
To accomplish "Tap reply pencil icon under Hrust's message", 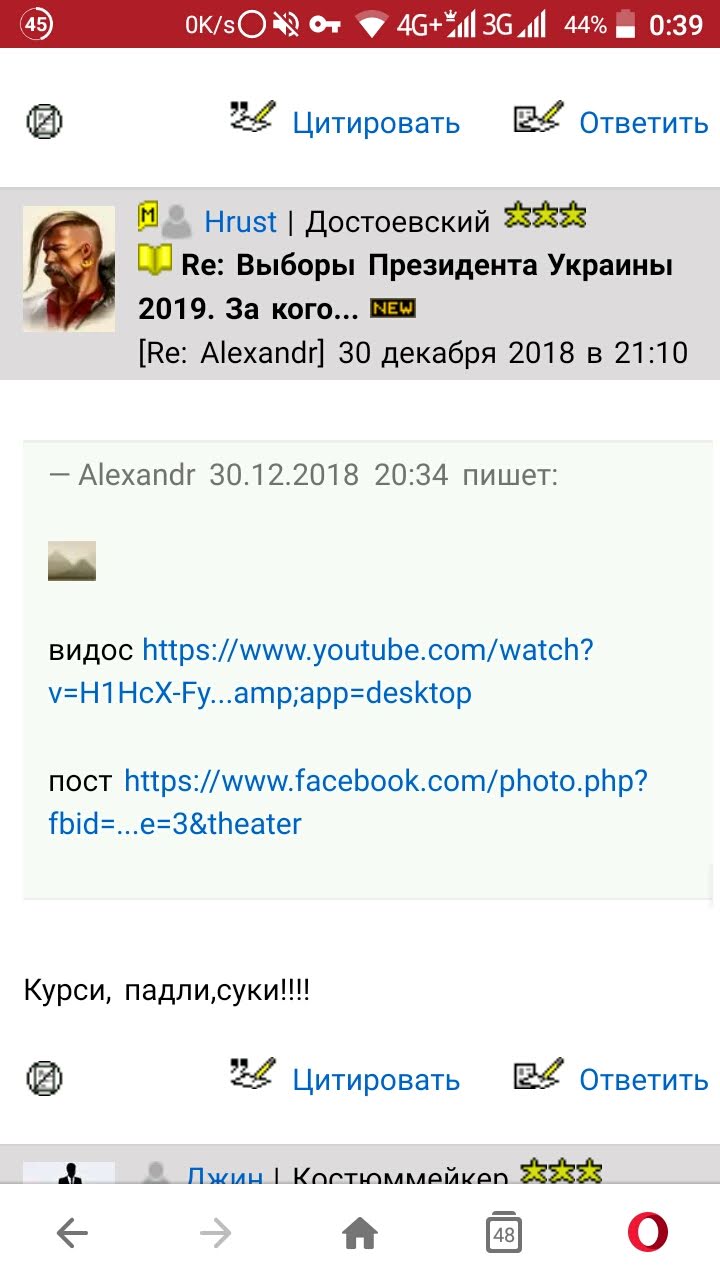I will (x=539, y=1073).
